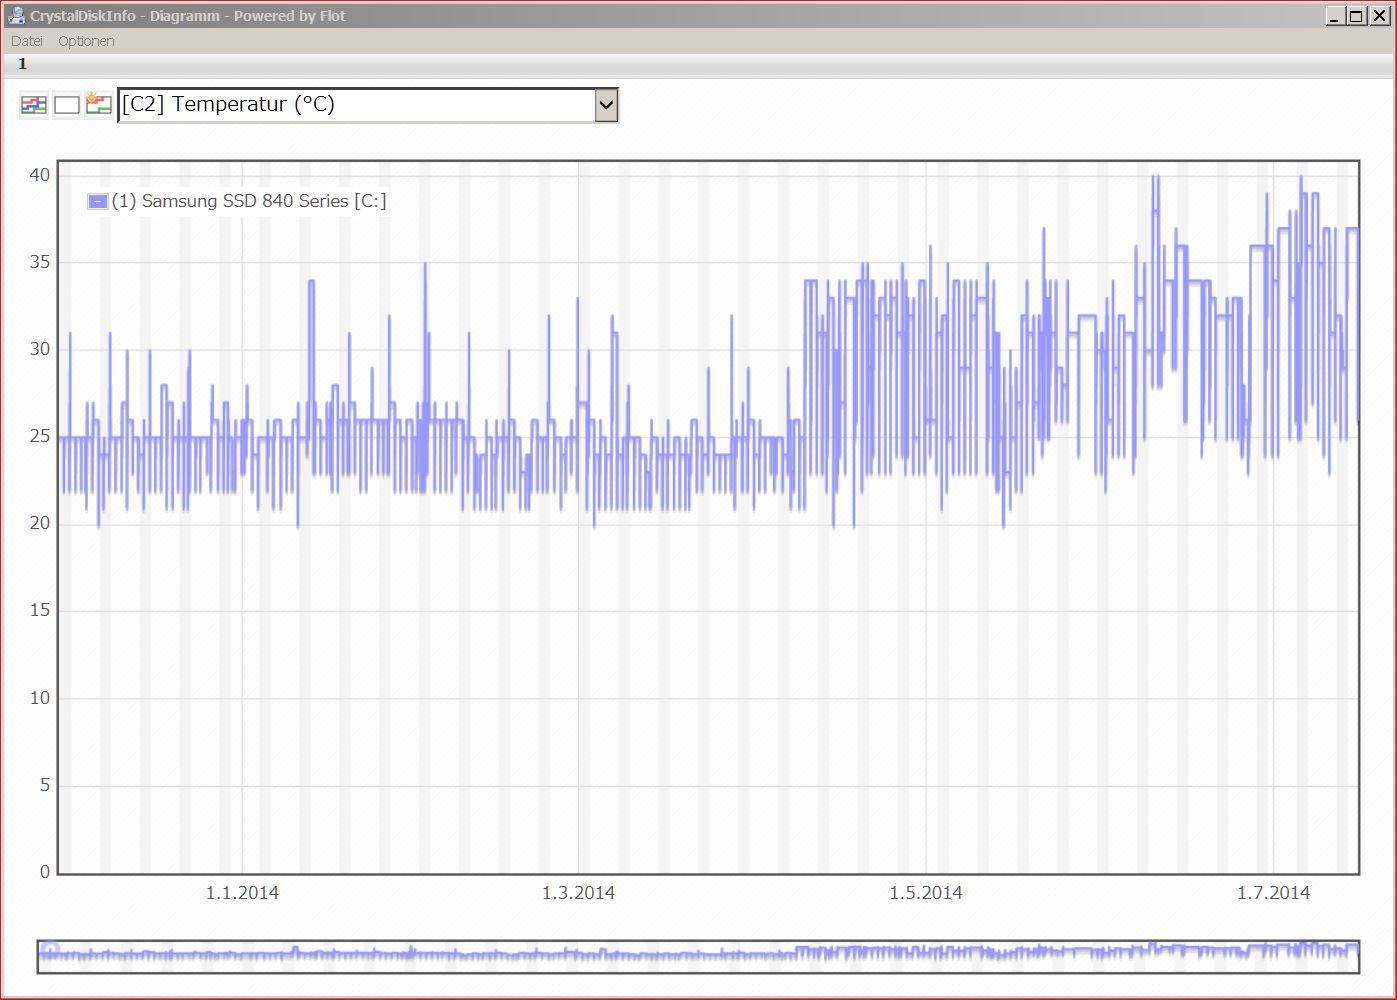Click the 1.3.2014 date label on the x-axis
1397x1000 pixels.
point(578,893)
